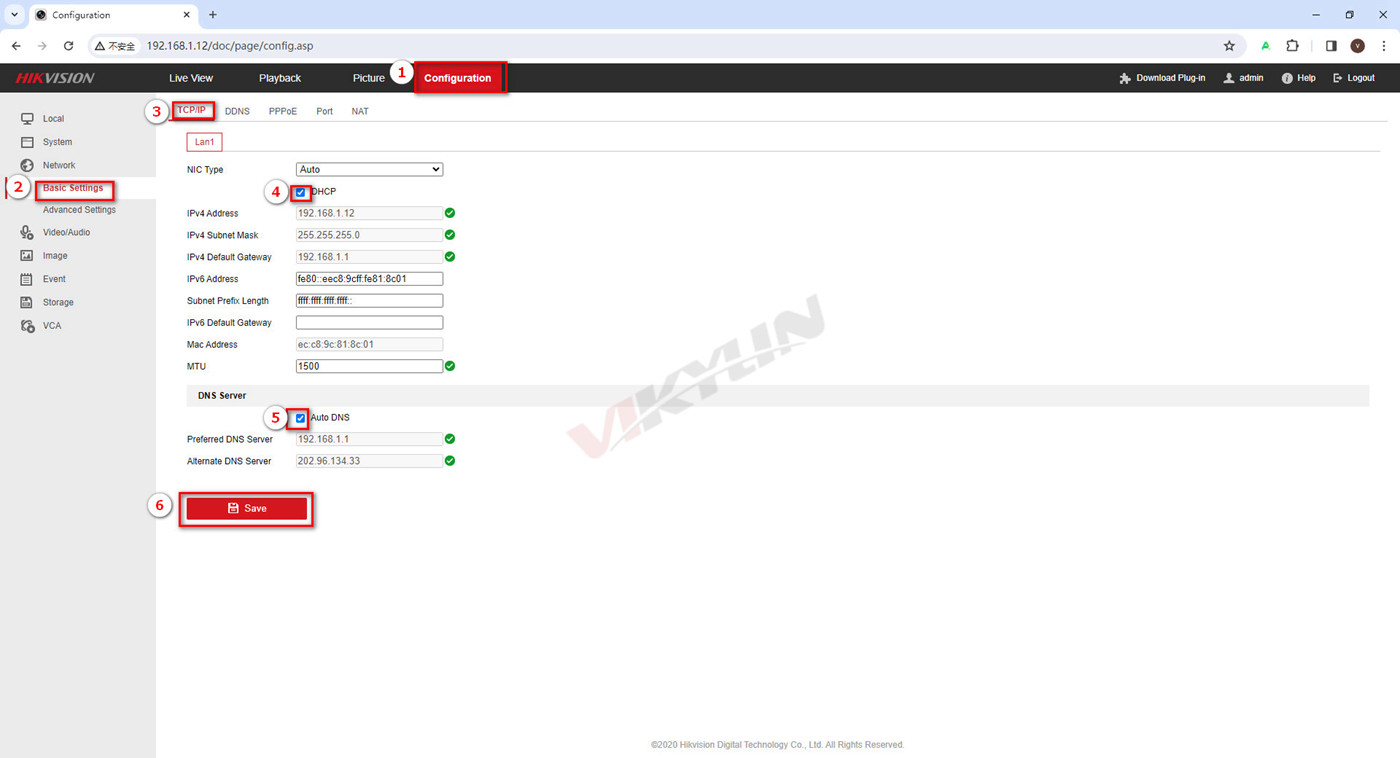Click the VCA icon in sidebar
Viewport: 1400px width, 758px height.
(x=27, y=326)
